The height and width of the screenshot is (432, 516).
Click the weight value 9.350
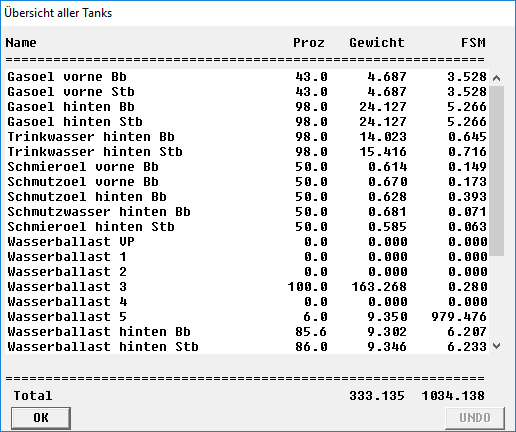(x=387, y=317)
